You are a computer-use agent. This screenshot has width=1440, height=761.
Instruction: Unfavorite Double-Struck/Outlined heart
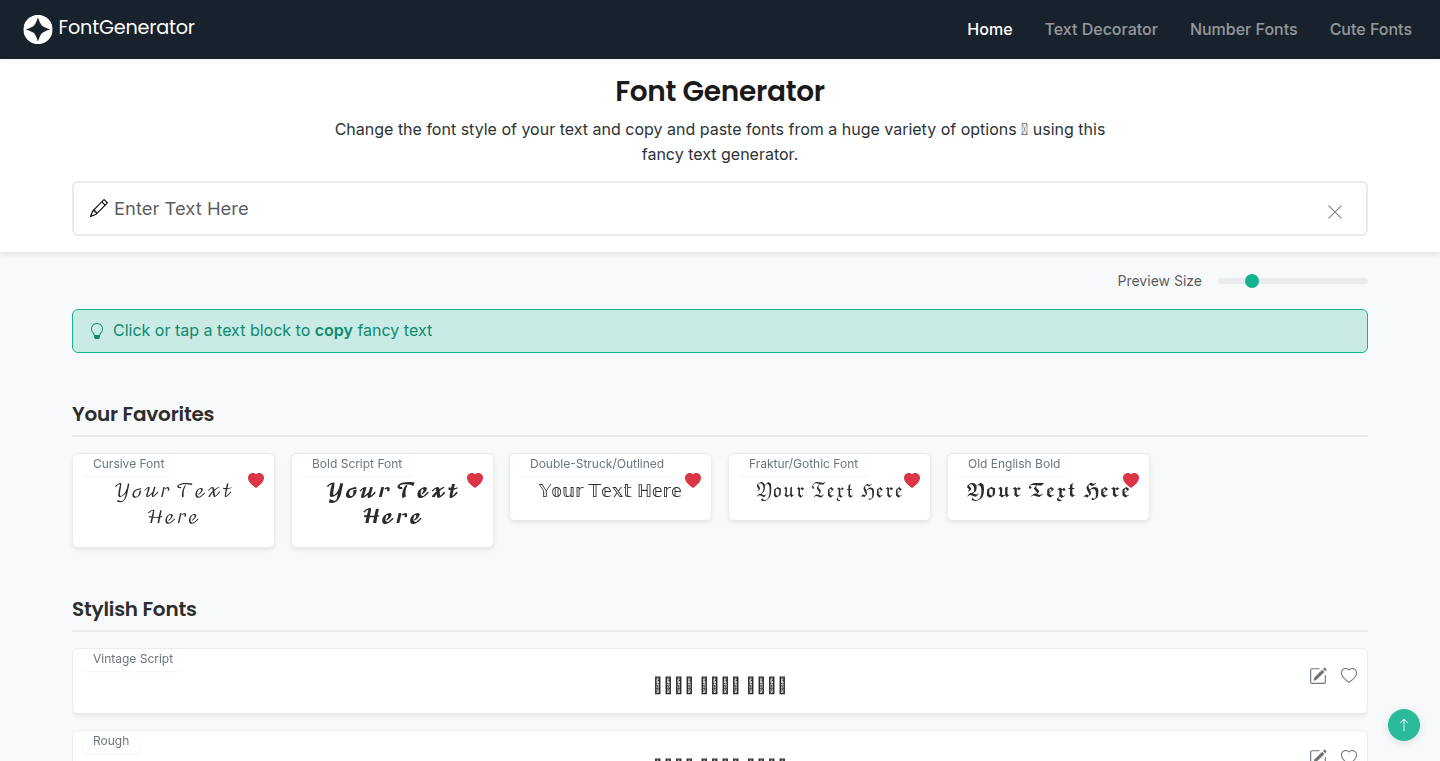(x=693, y=480)
